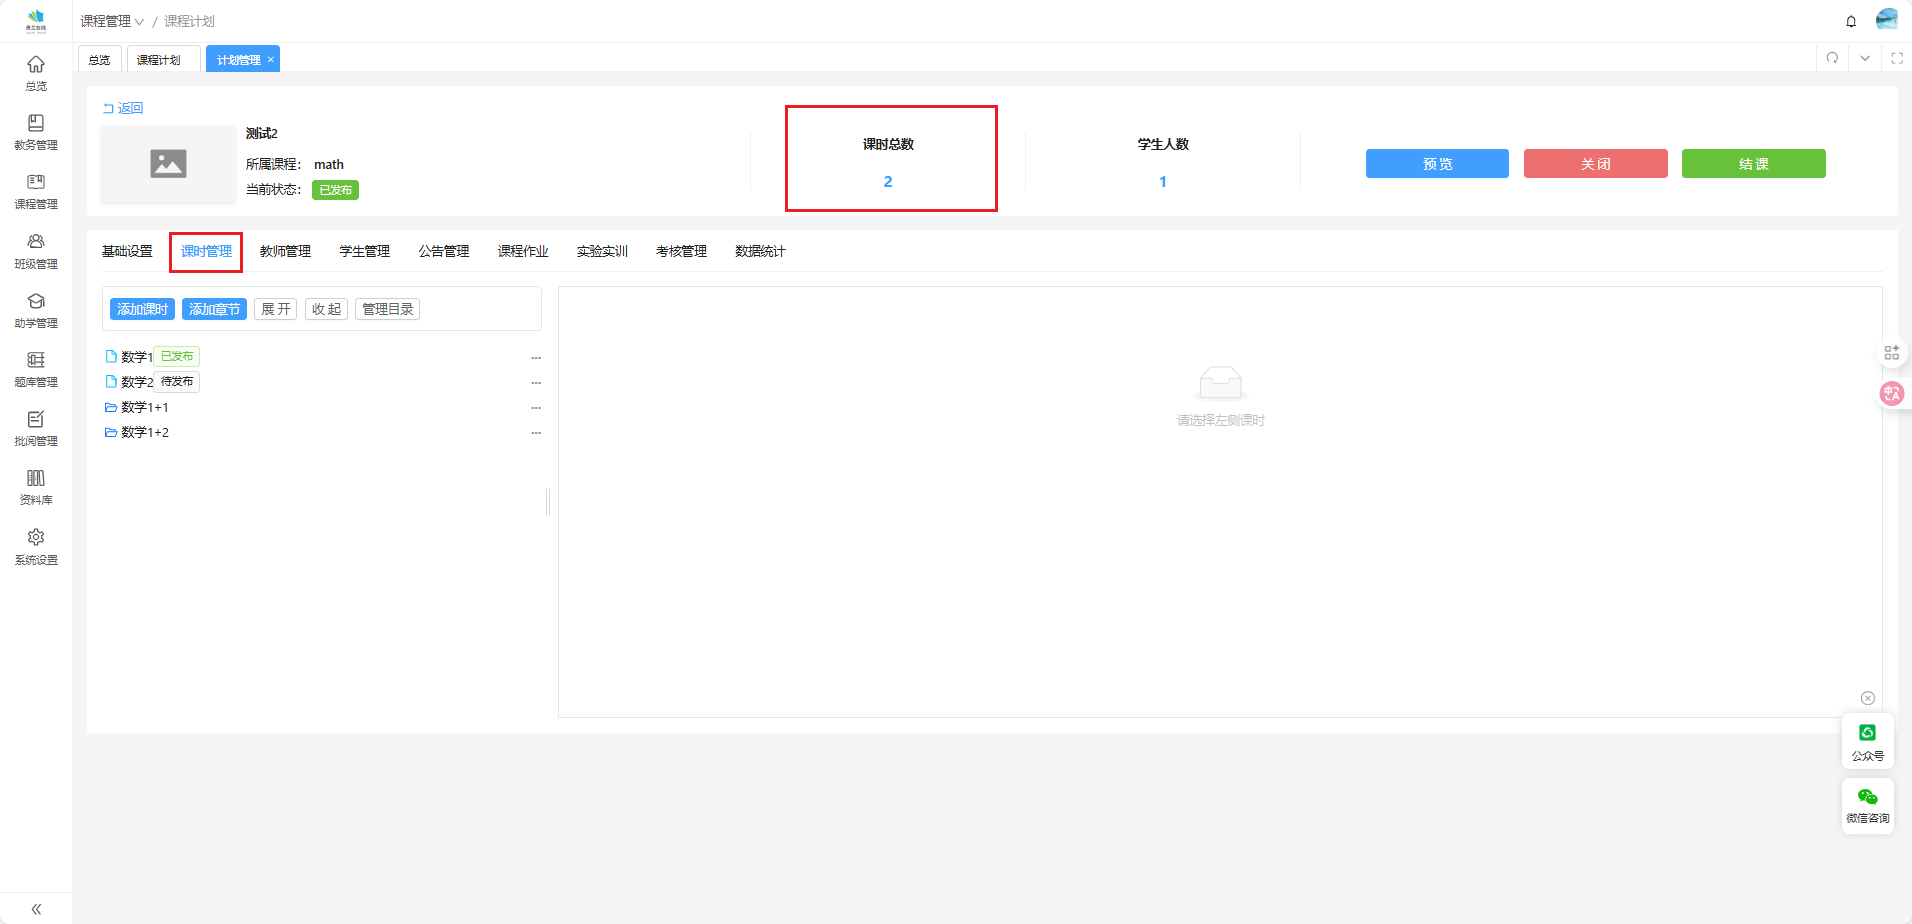Viewport: 1912px width, 924px height.
Task: Click the refresh icon in tab bar
Action: [x=1832, y=58]
